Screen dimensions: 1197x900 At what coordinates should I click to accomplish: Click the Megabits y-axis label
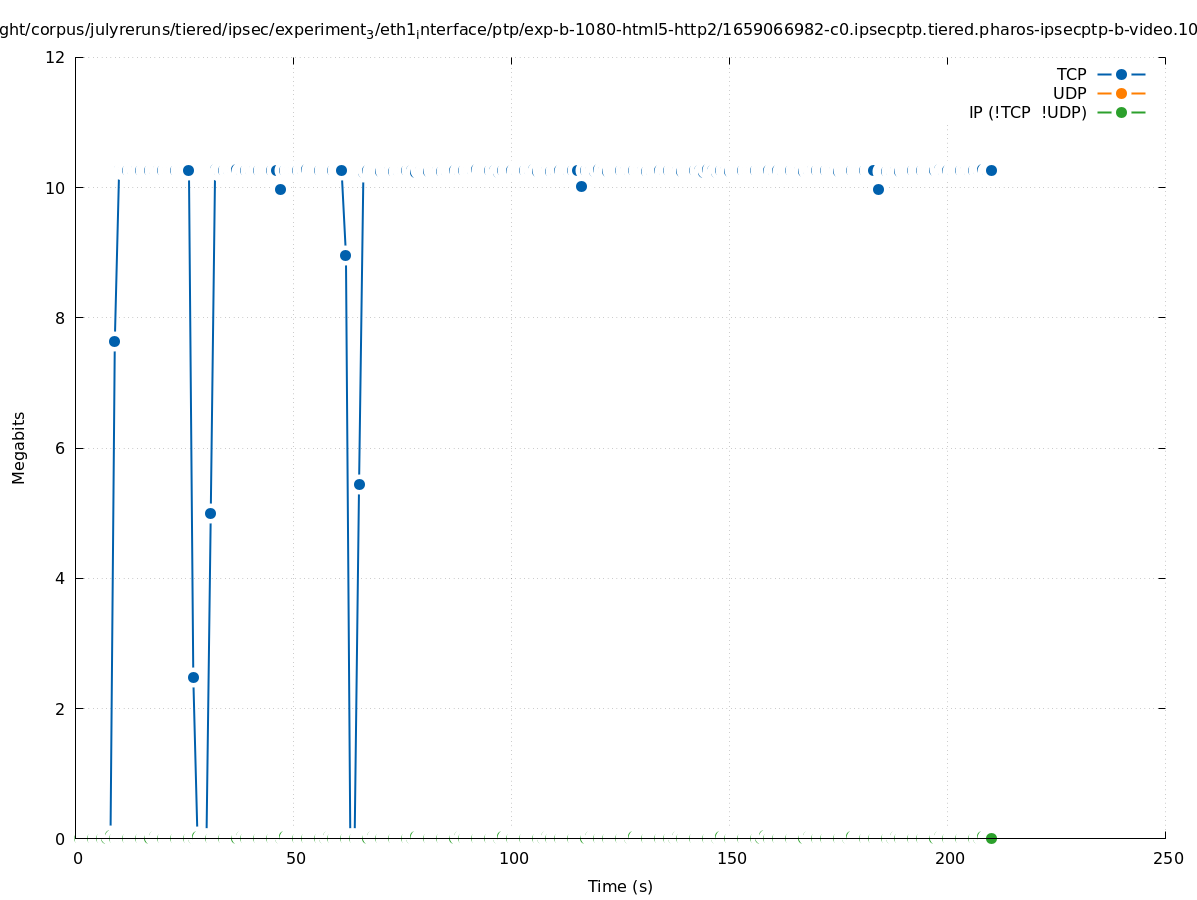[x=19, y=447]
